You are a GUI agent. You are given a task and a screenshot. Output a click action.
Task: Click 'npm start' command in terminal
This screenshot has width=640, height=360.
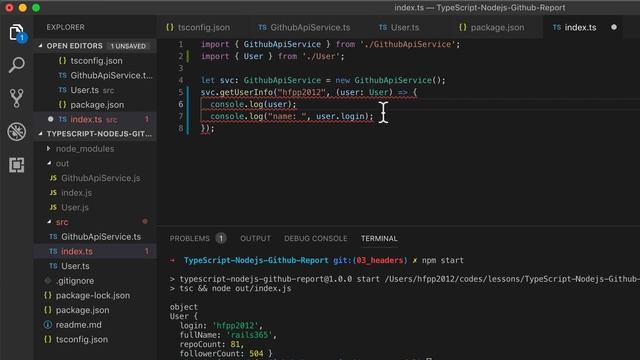(x=443, y=260)
